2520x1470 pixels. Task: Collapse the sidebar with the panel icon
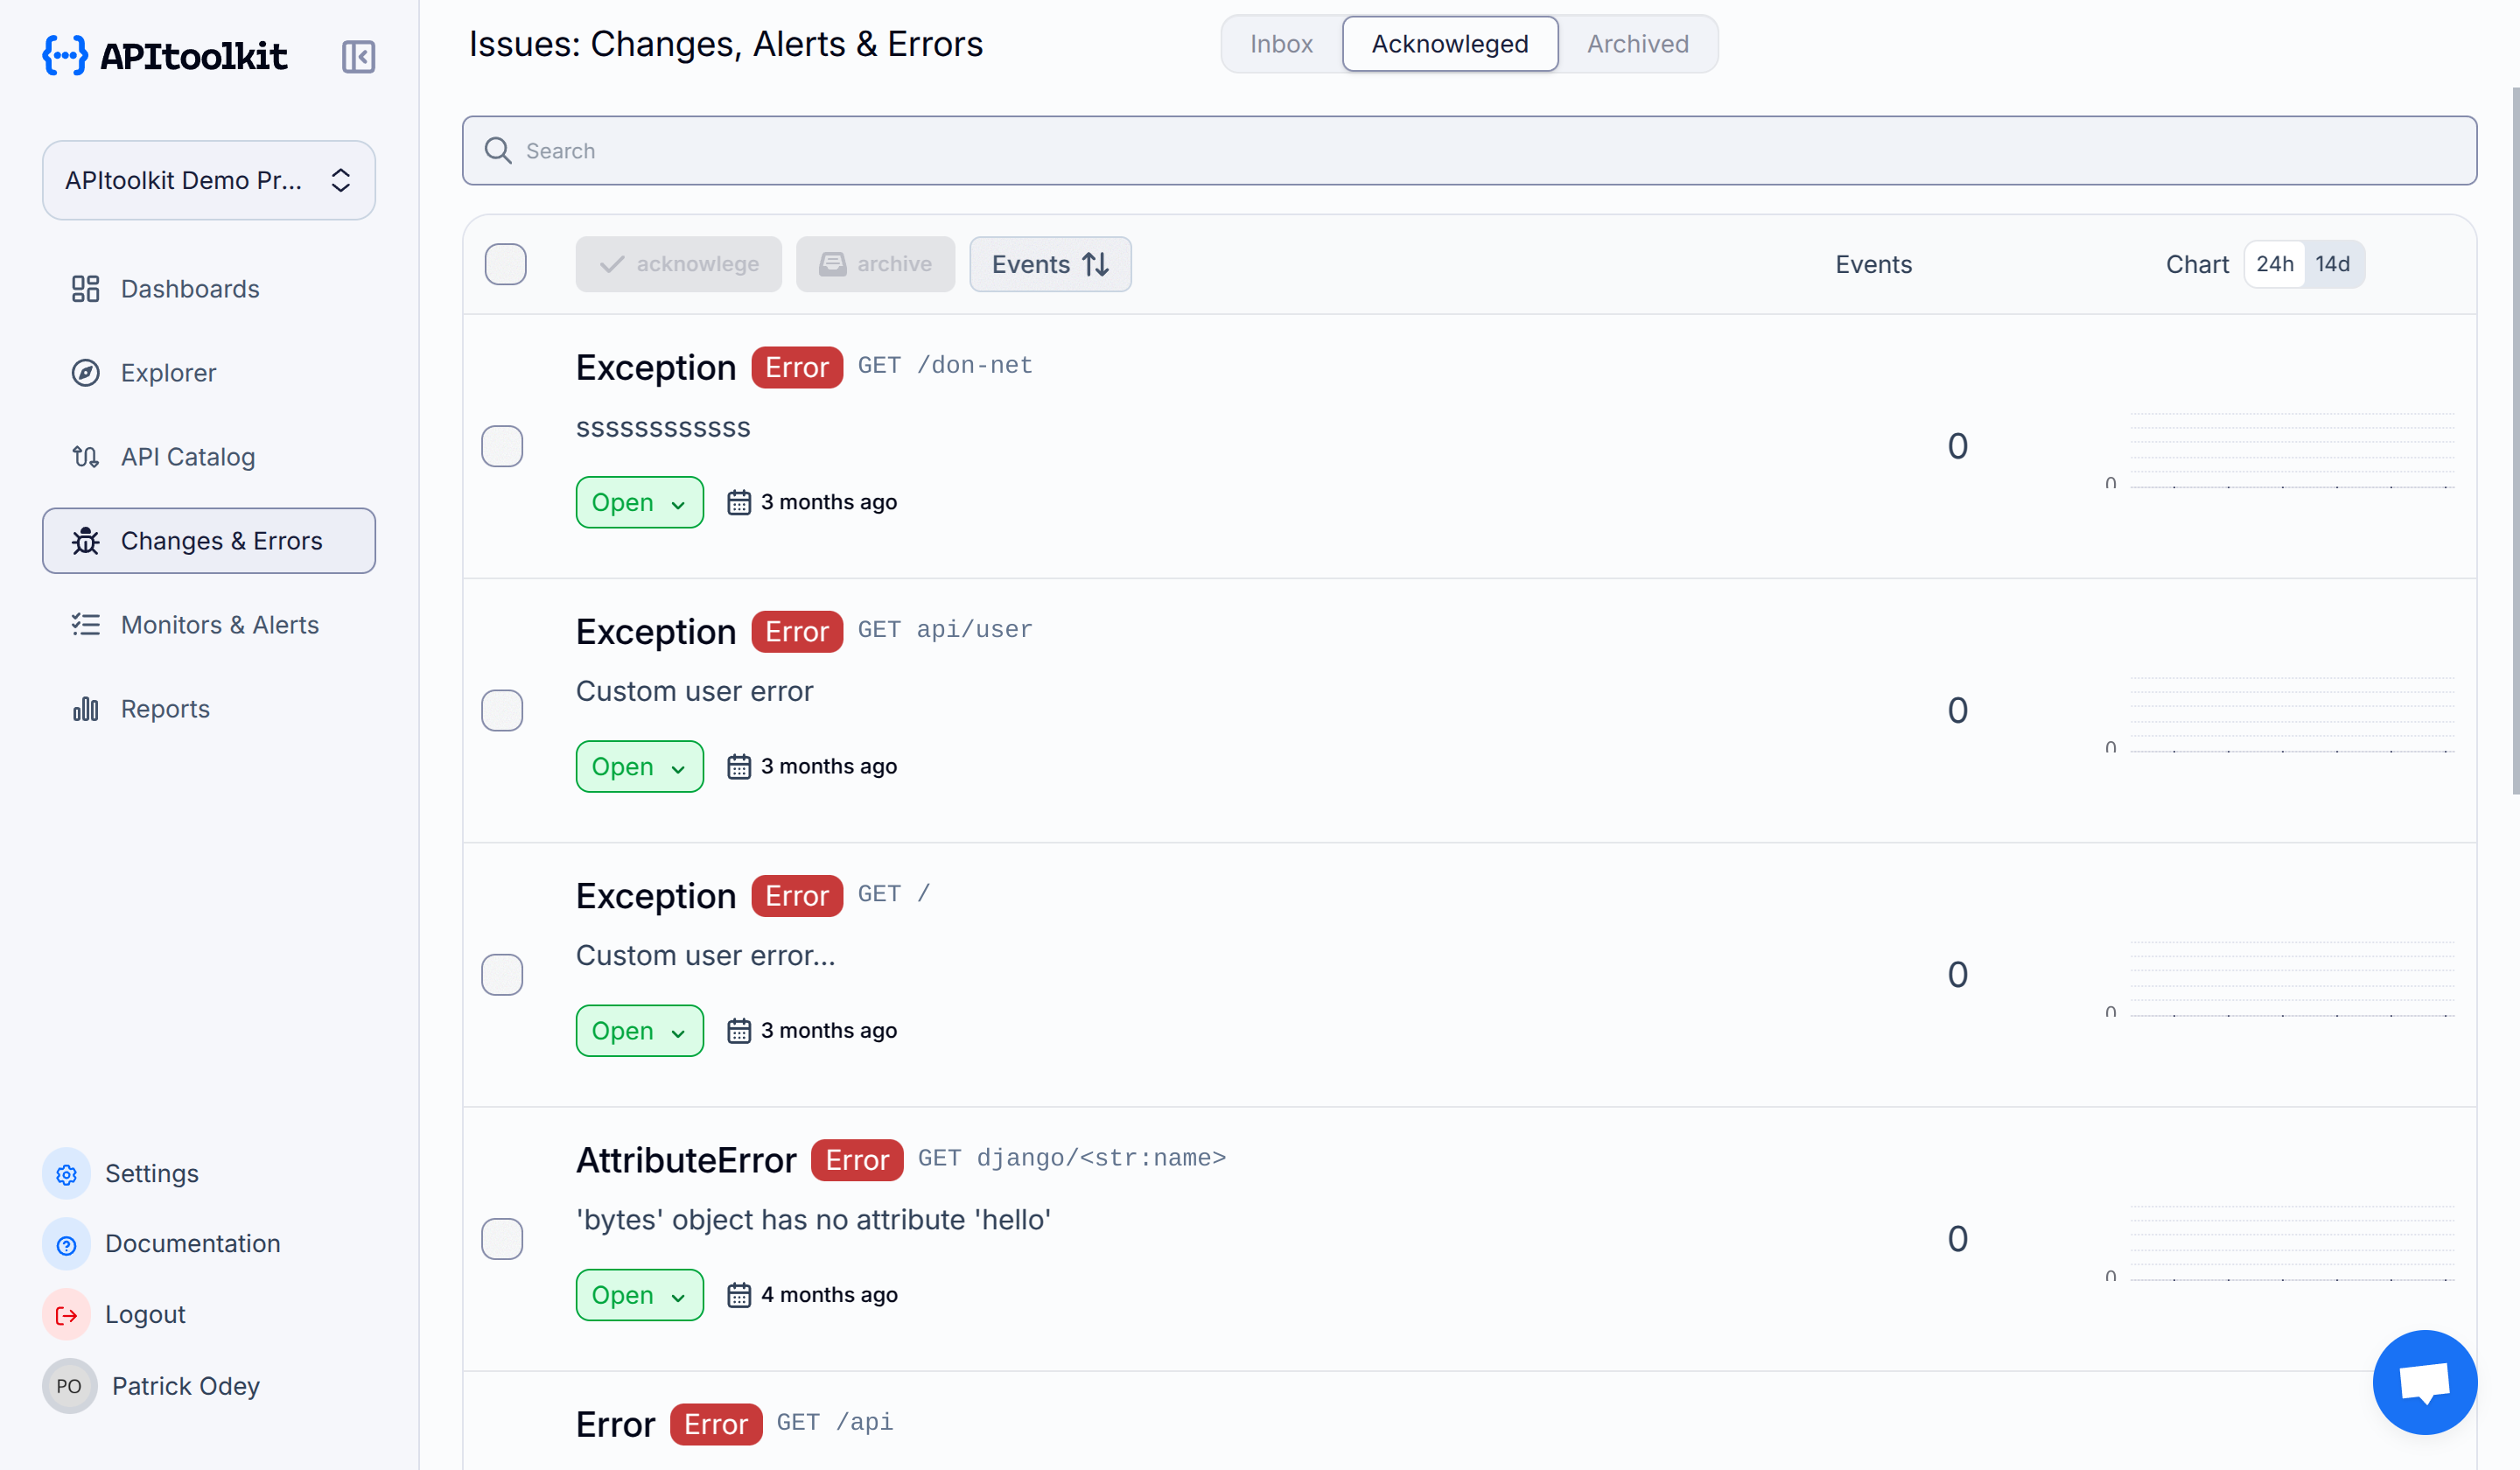point(358,57)
